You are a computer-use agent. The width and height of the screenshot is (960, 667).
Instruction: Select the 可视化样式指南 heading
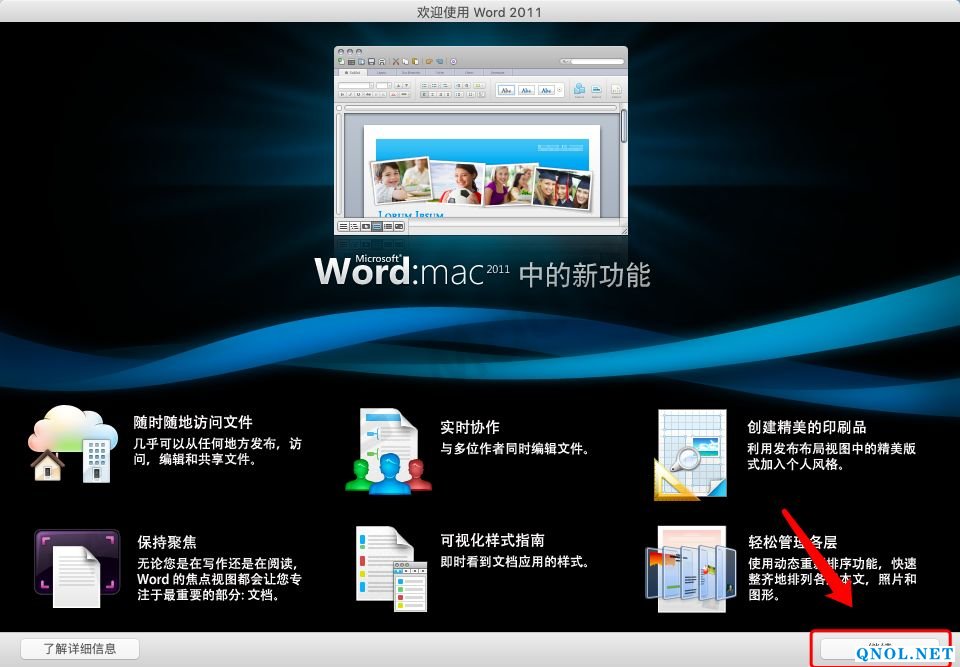tap(493, 540)
